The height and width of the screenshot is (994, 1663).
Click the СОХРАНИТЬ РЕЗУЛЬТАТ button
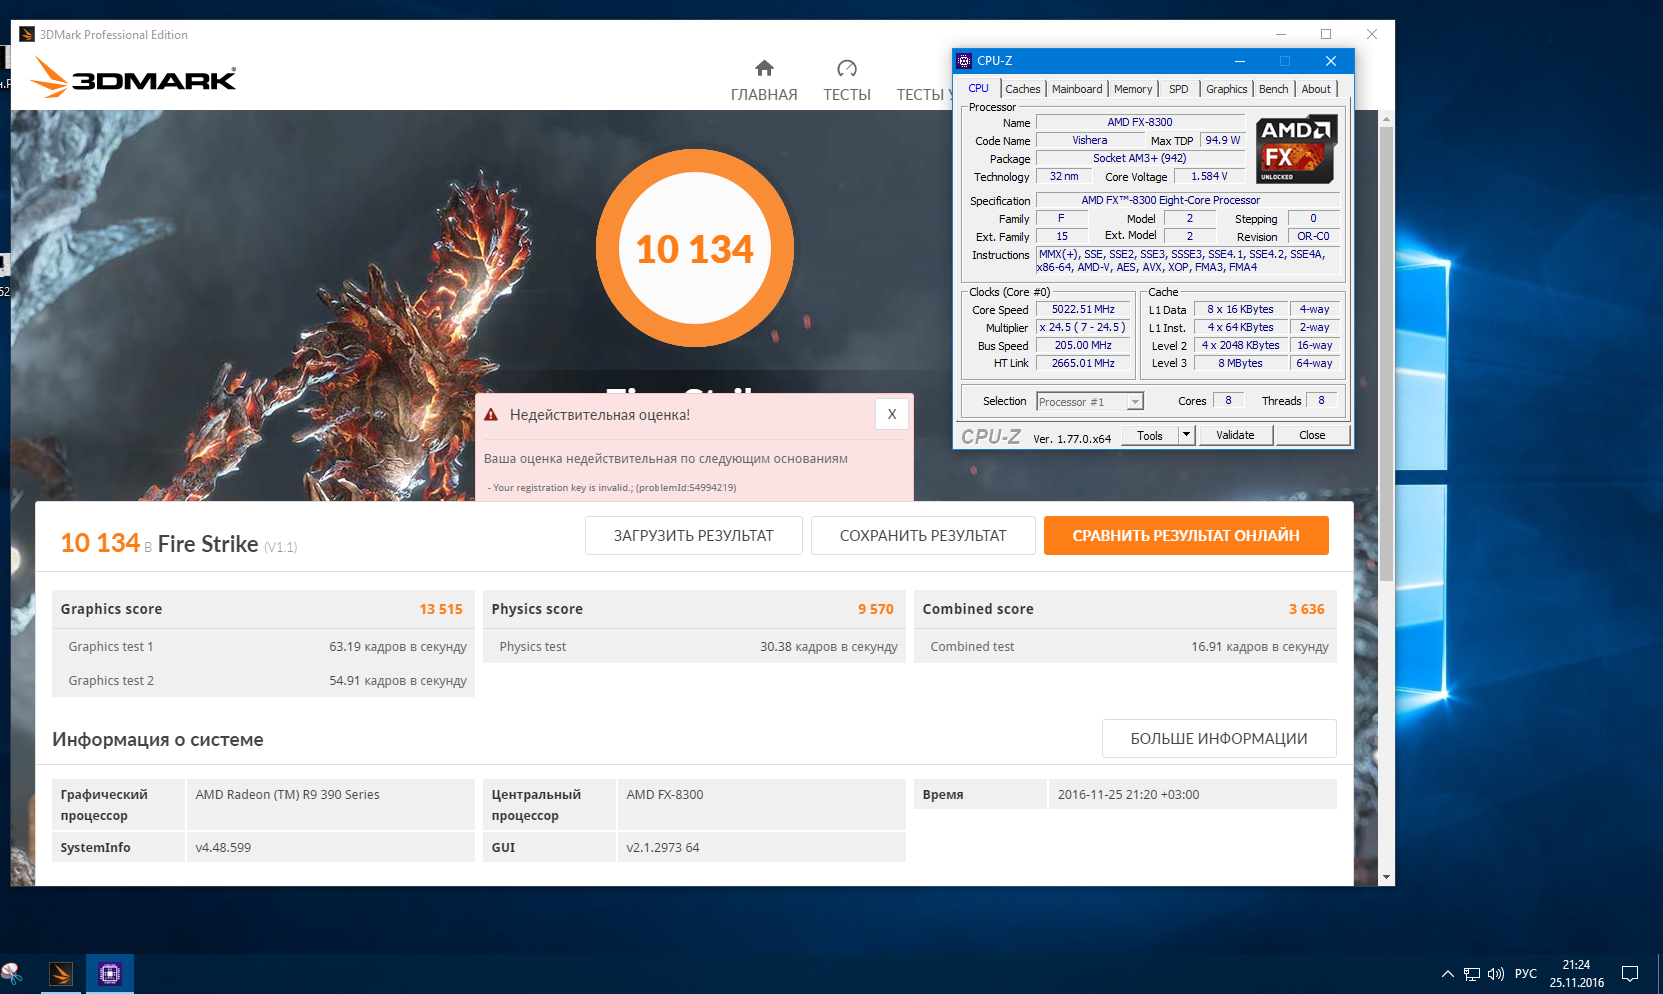pyautogui.click(x=923, y=535)
